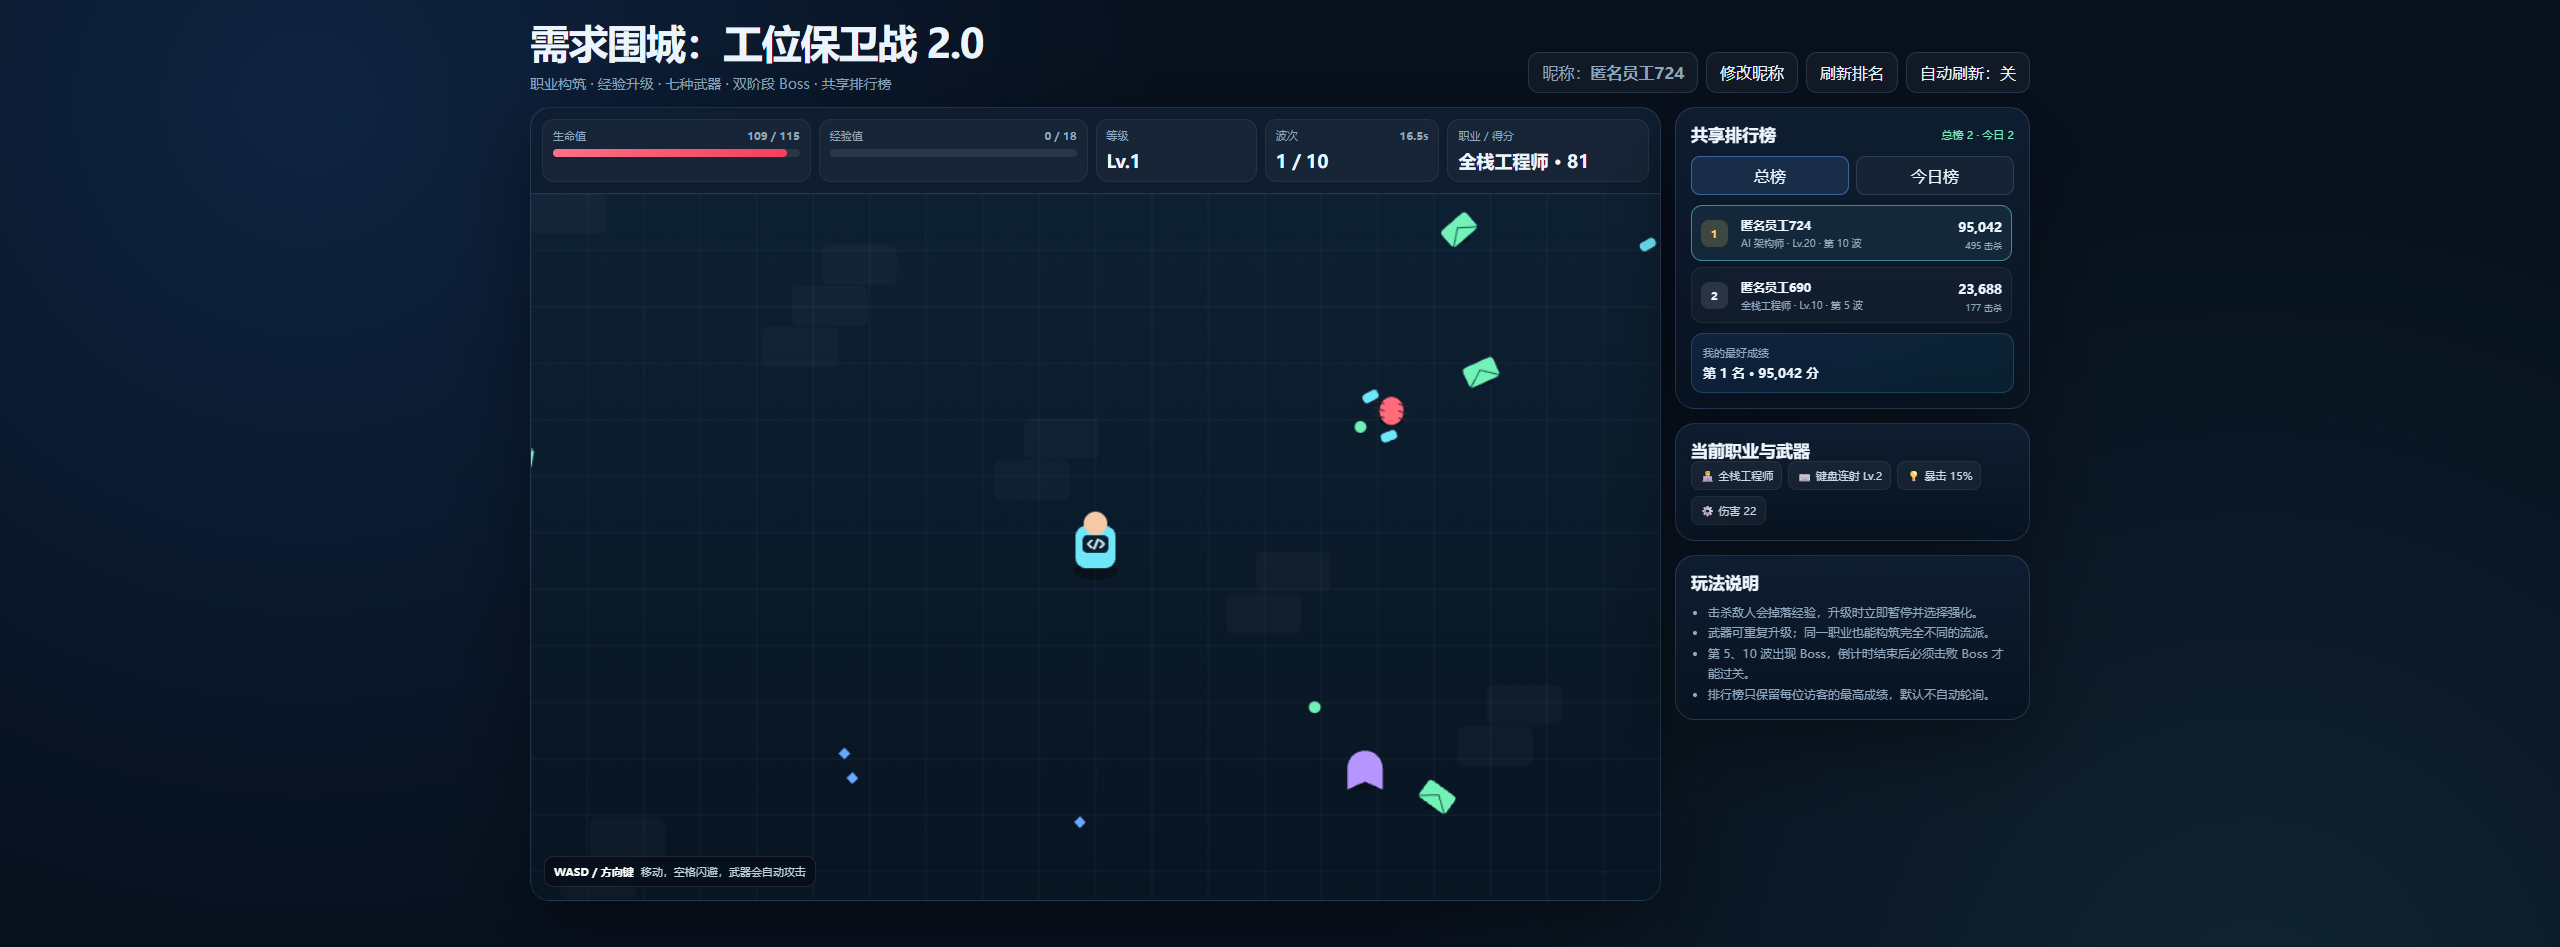Image resolution: width=2560 pixels, height=947 pixels.
Task: Click the 经验值 experience progress bar
Action: [x=953, y=153]
